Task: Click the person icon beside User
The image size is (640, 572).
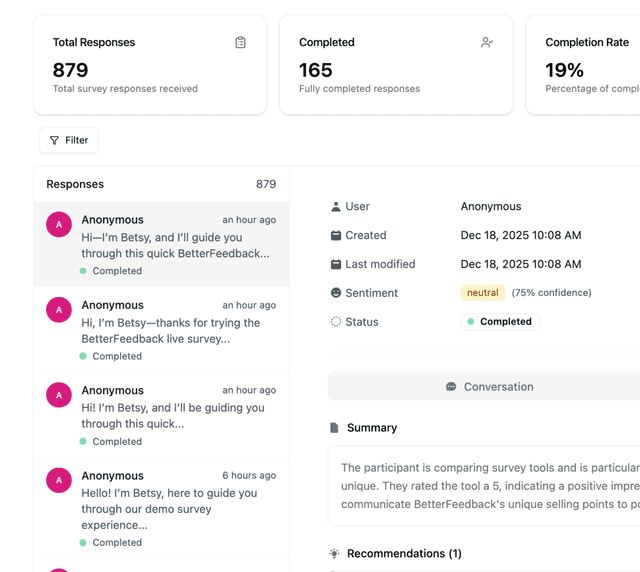Action: tap(336, 207)
